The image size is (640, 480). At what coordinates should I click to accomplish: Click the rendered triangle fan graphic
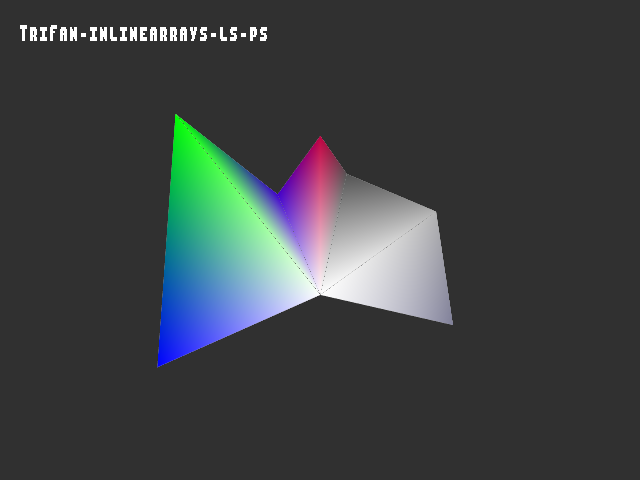pyautogui.click(x=305, y=240)
